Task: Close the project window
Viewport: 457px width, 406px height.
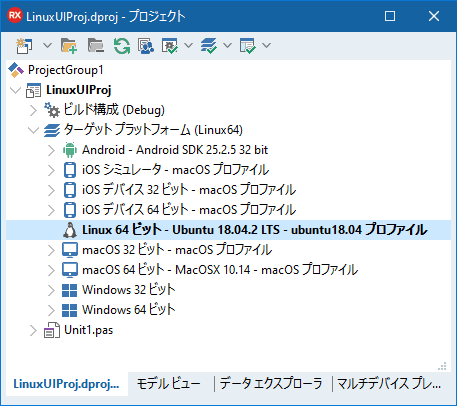Action: [x=434, y=16]
